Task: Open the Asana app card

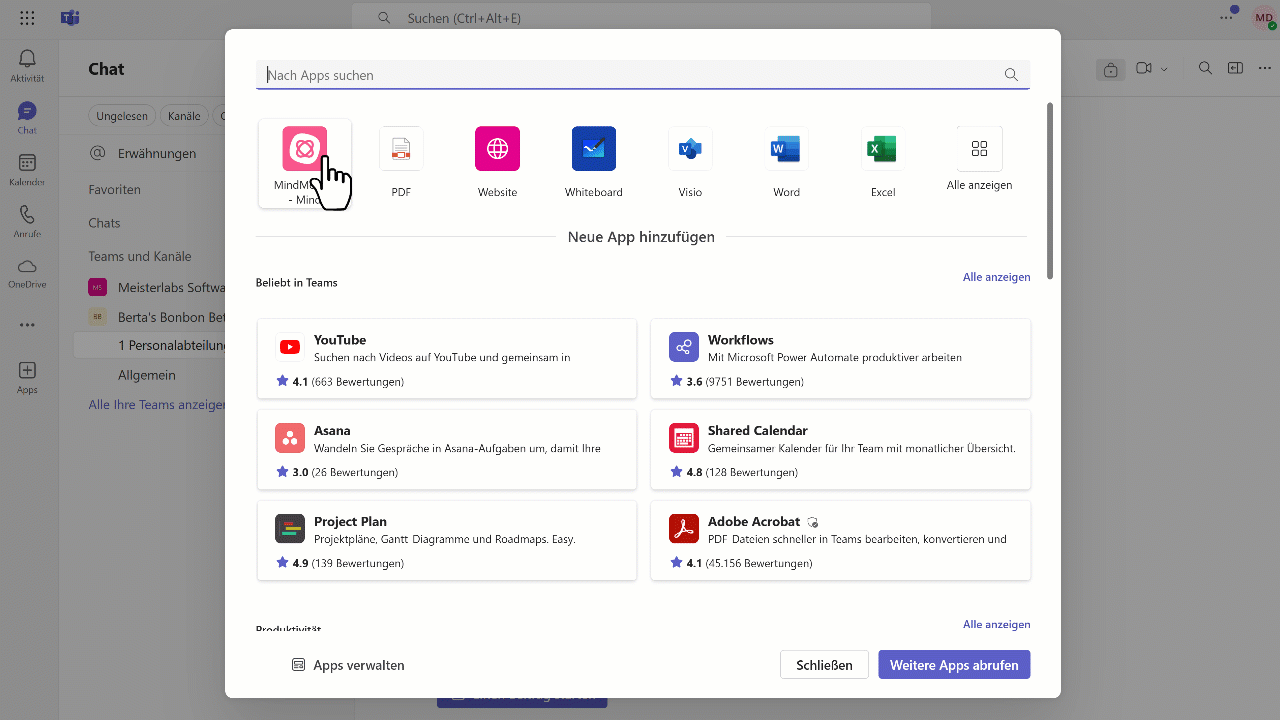Action: [x=447, y=450]
